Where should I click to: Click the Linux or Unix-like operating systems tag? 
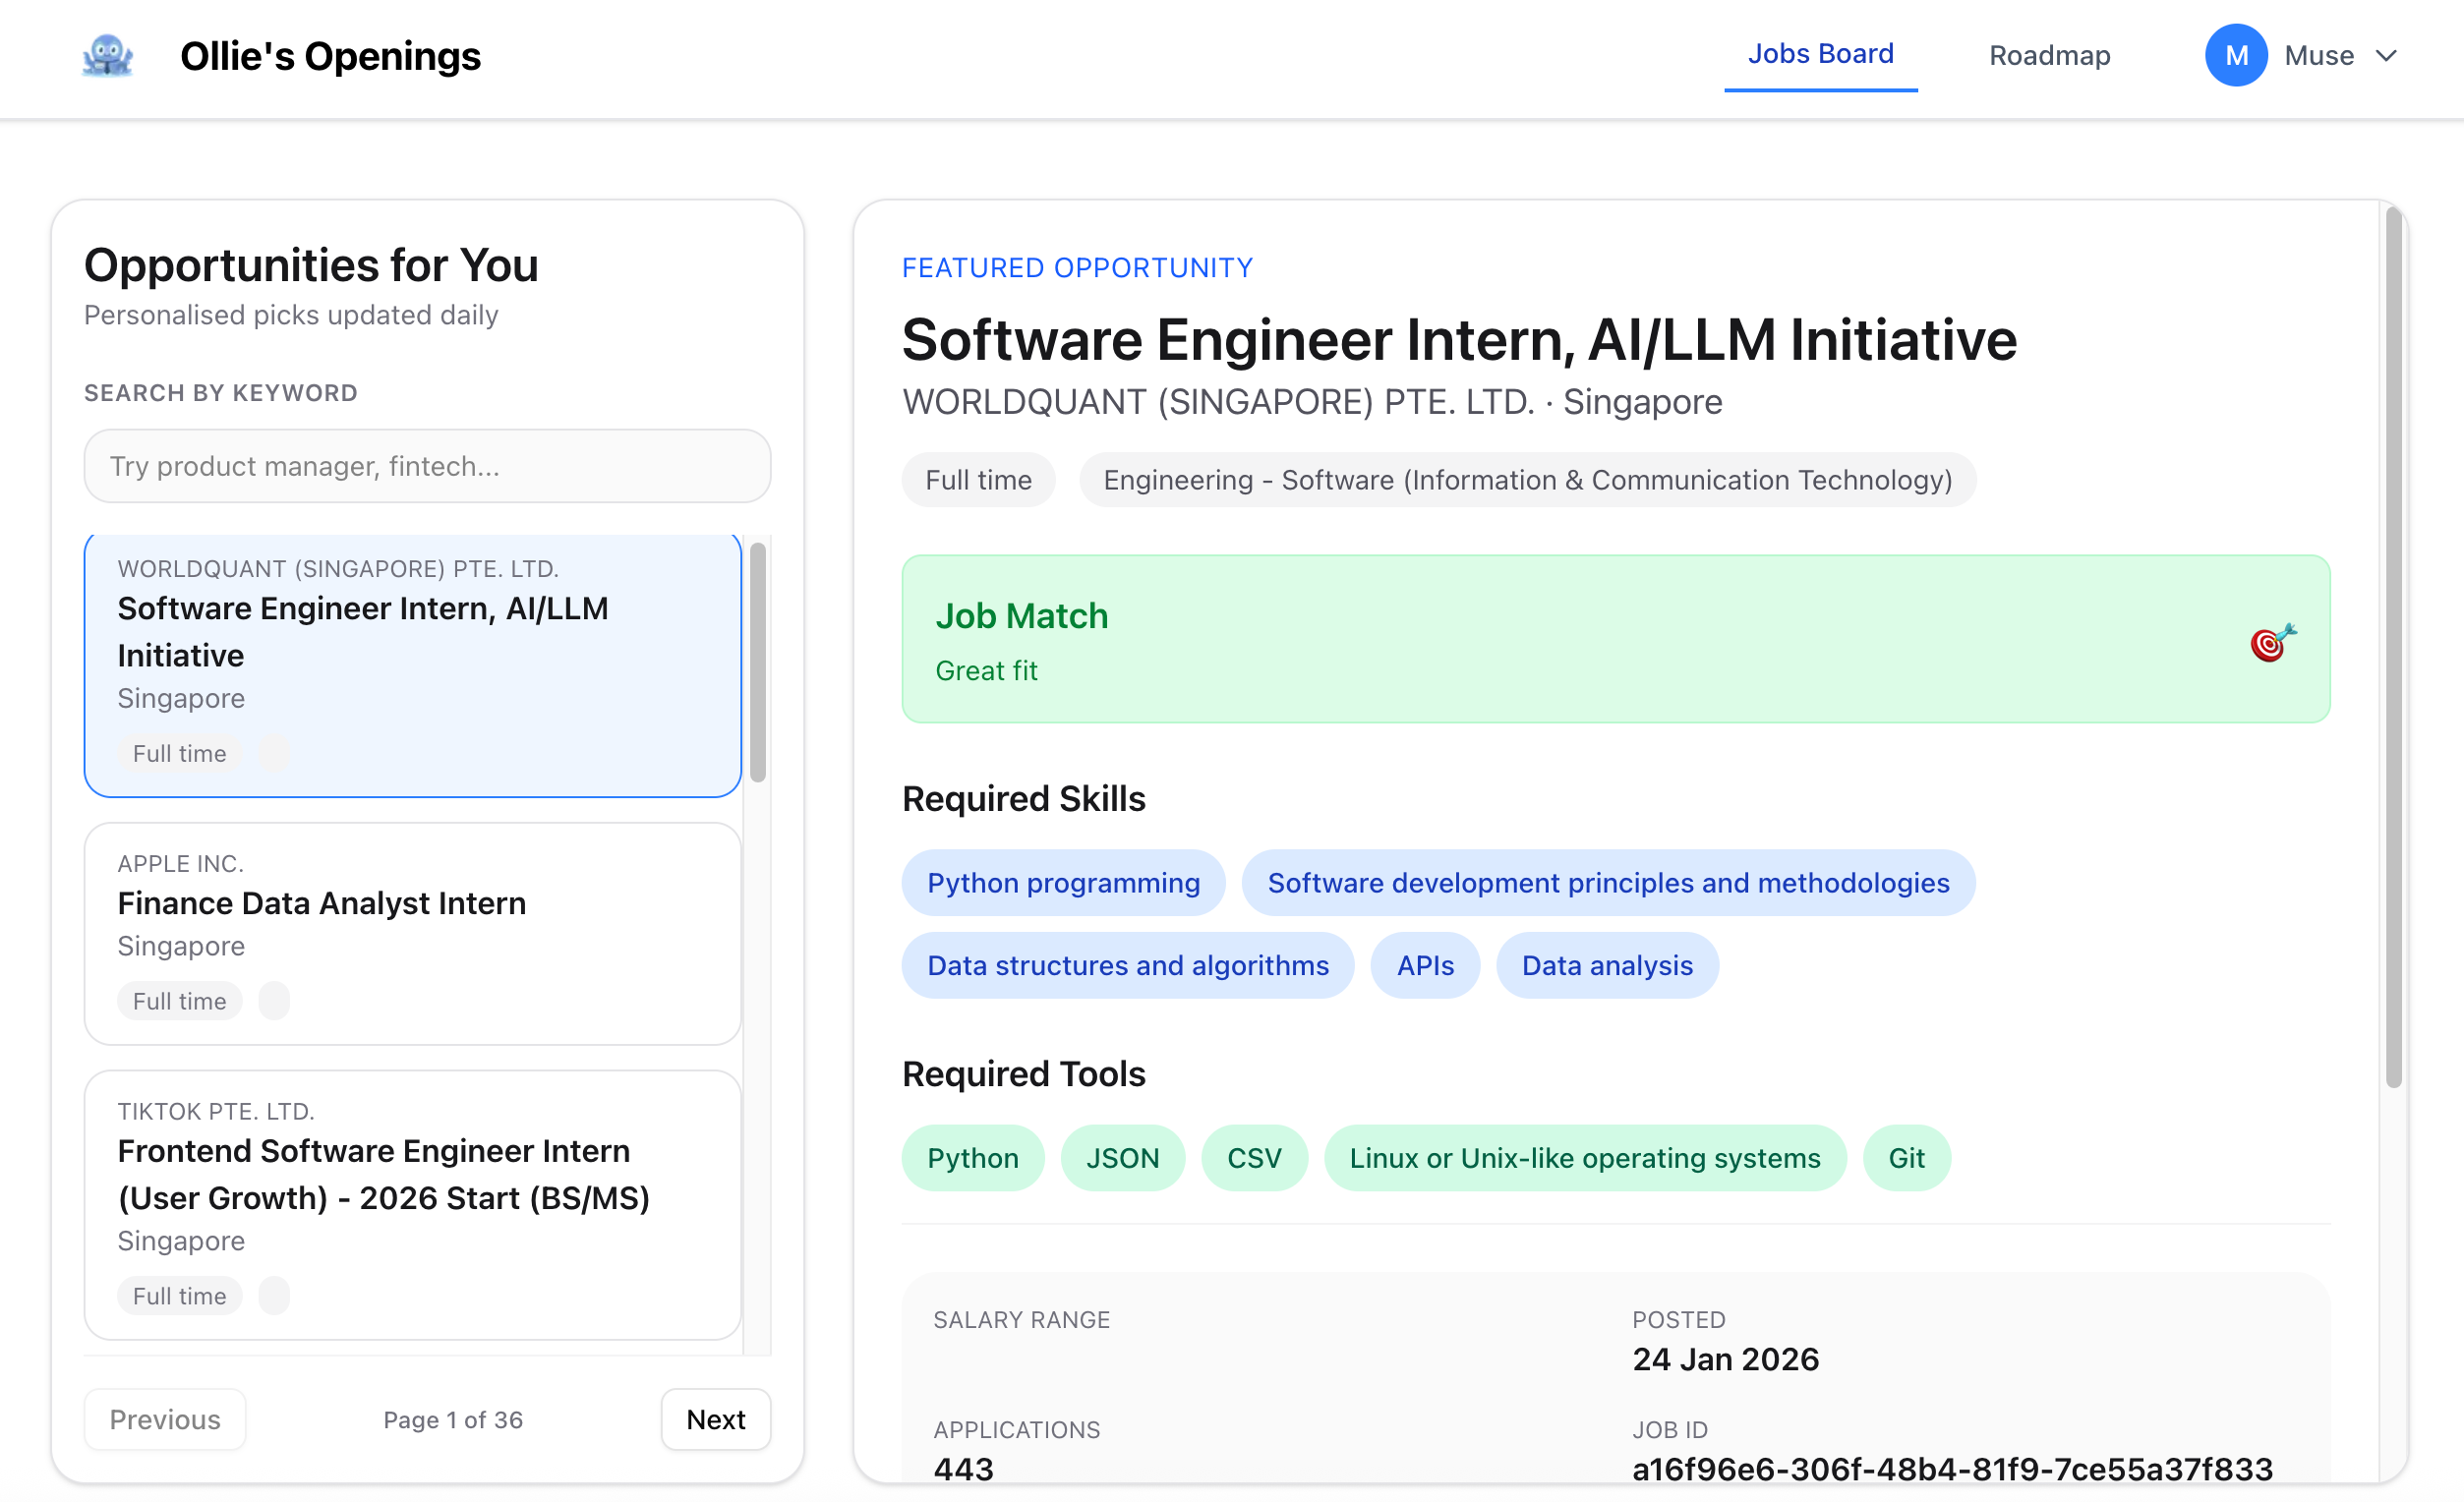1584,1157
